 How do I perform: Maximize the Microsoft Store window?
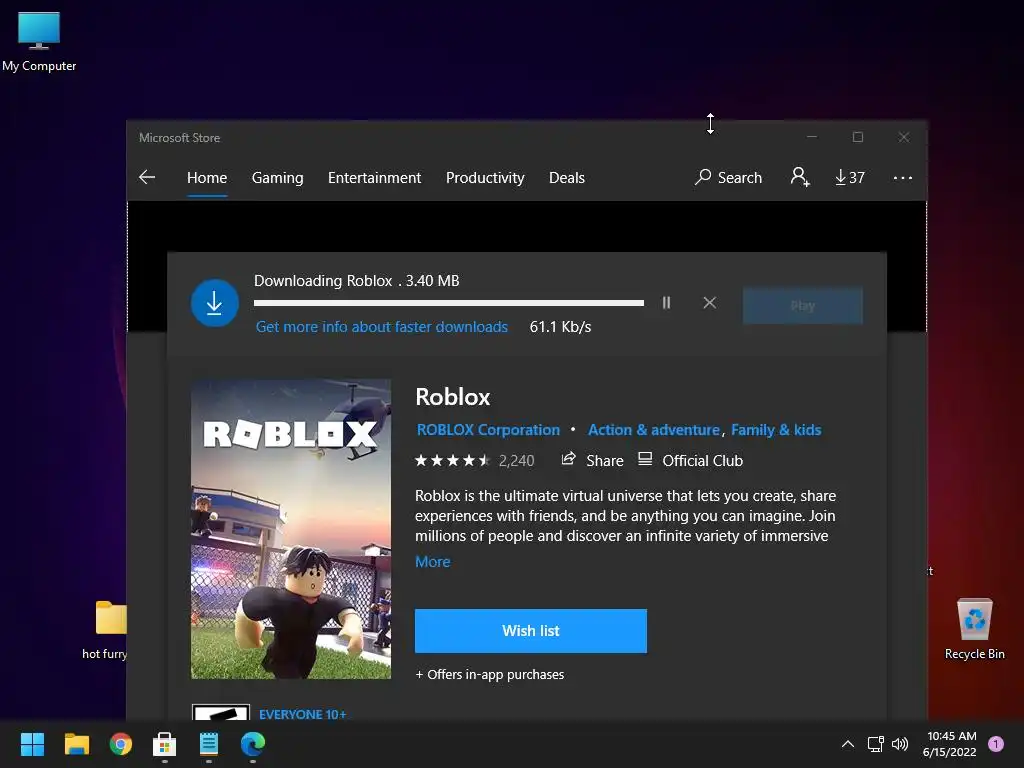858,137
